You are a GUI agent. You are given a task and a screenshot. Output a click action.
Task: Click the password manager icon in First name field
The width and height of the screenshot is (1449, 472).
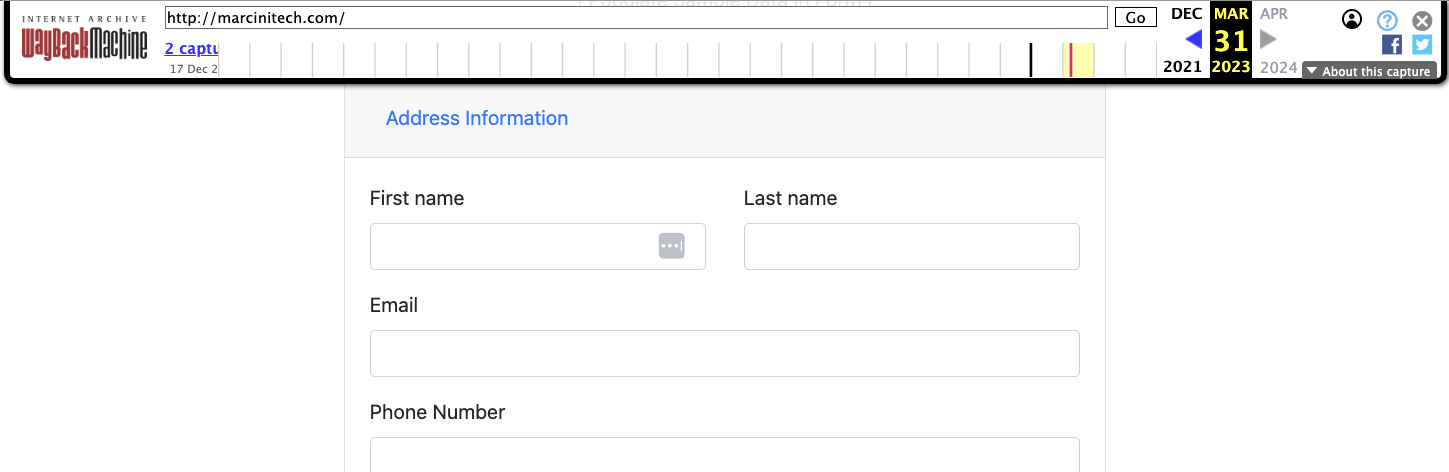click(671, 246)
